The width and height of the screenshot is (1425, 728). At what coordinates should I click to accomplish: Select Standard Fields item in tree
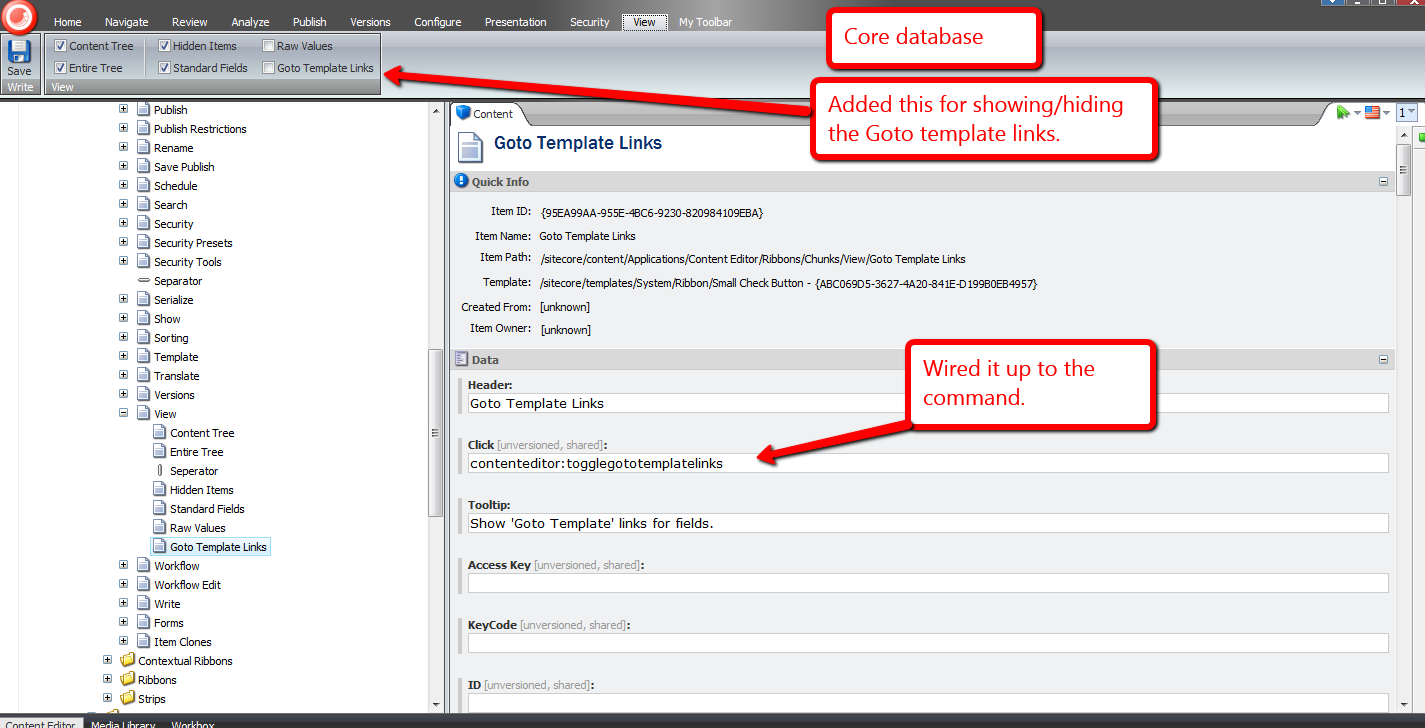206,509
